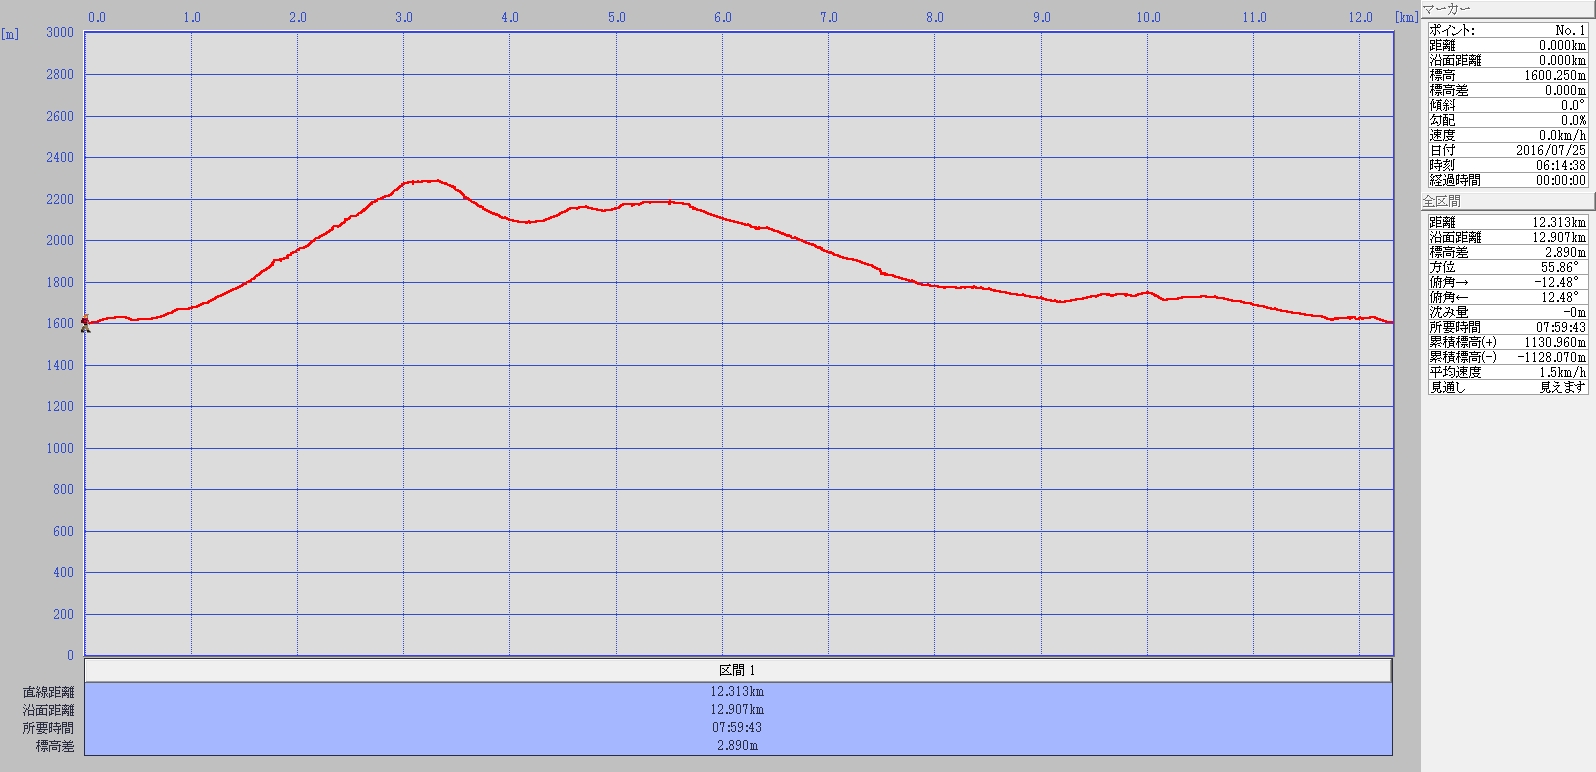Click the 距離 12.313km row under 全区間
Image resolution: width=1596 pixels, height=772 pixels.
coord(1507,222)
